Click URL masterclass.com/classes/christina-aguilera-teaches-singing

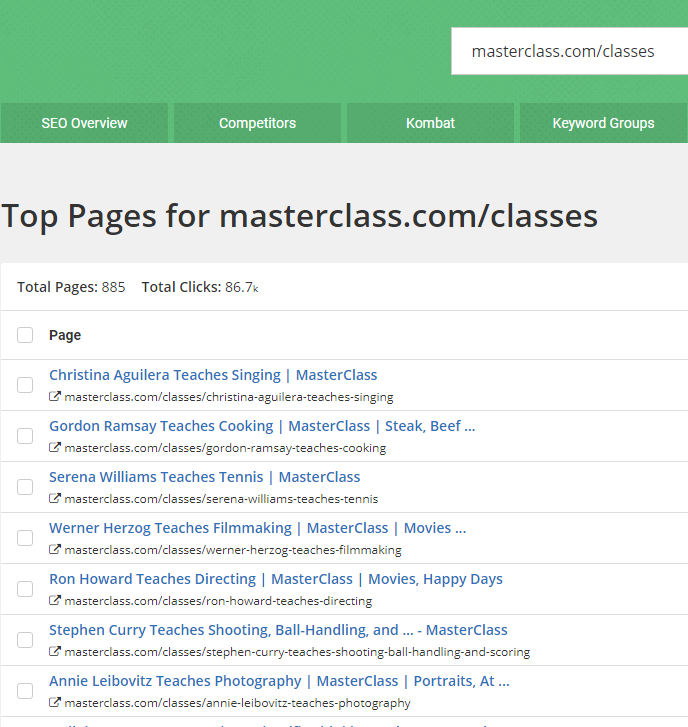point(229,397)
